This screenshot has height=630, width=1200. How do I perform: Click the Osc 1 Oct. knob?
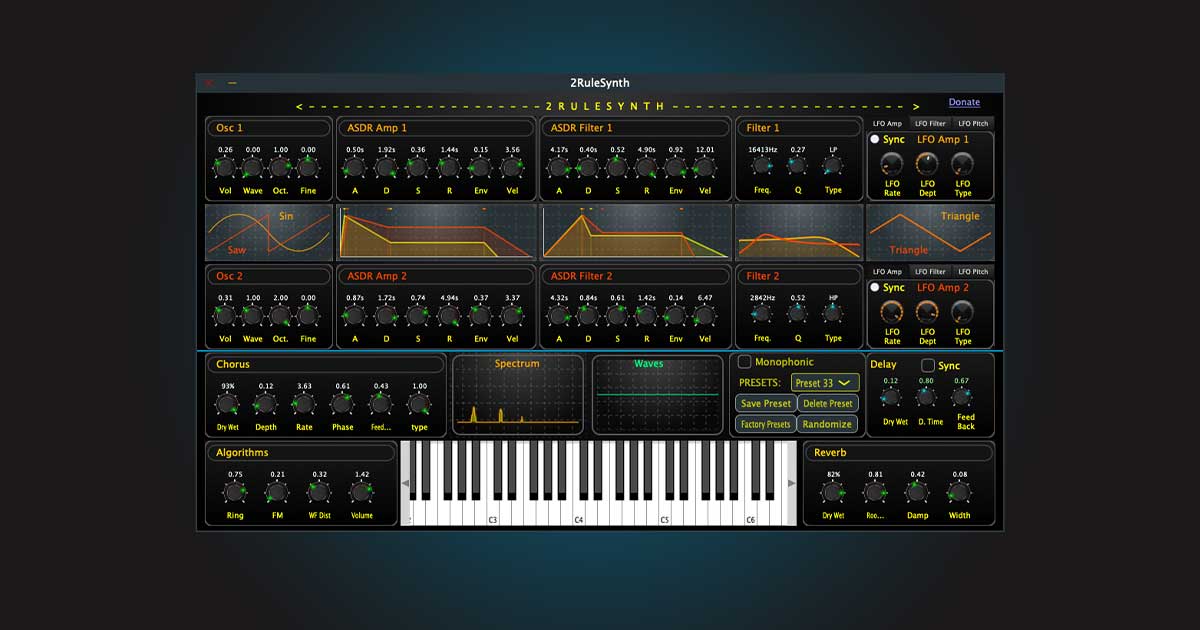tap(280, 167)
